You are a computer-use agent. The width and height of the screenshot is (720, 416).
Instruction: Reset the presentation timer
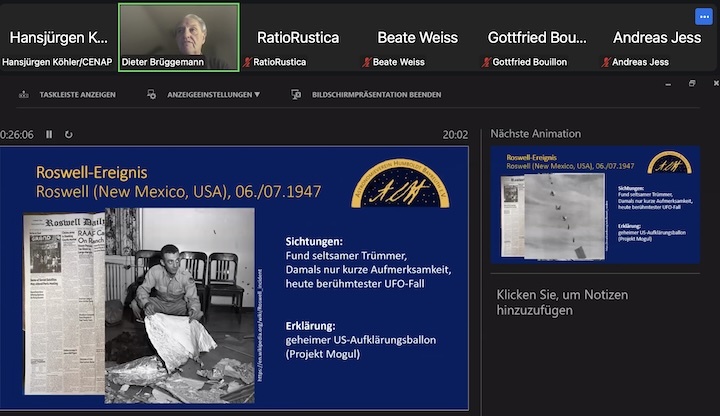[68, 134]
